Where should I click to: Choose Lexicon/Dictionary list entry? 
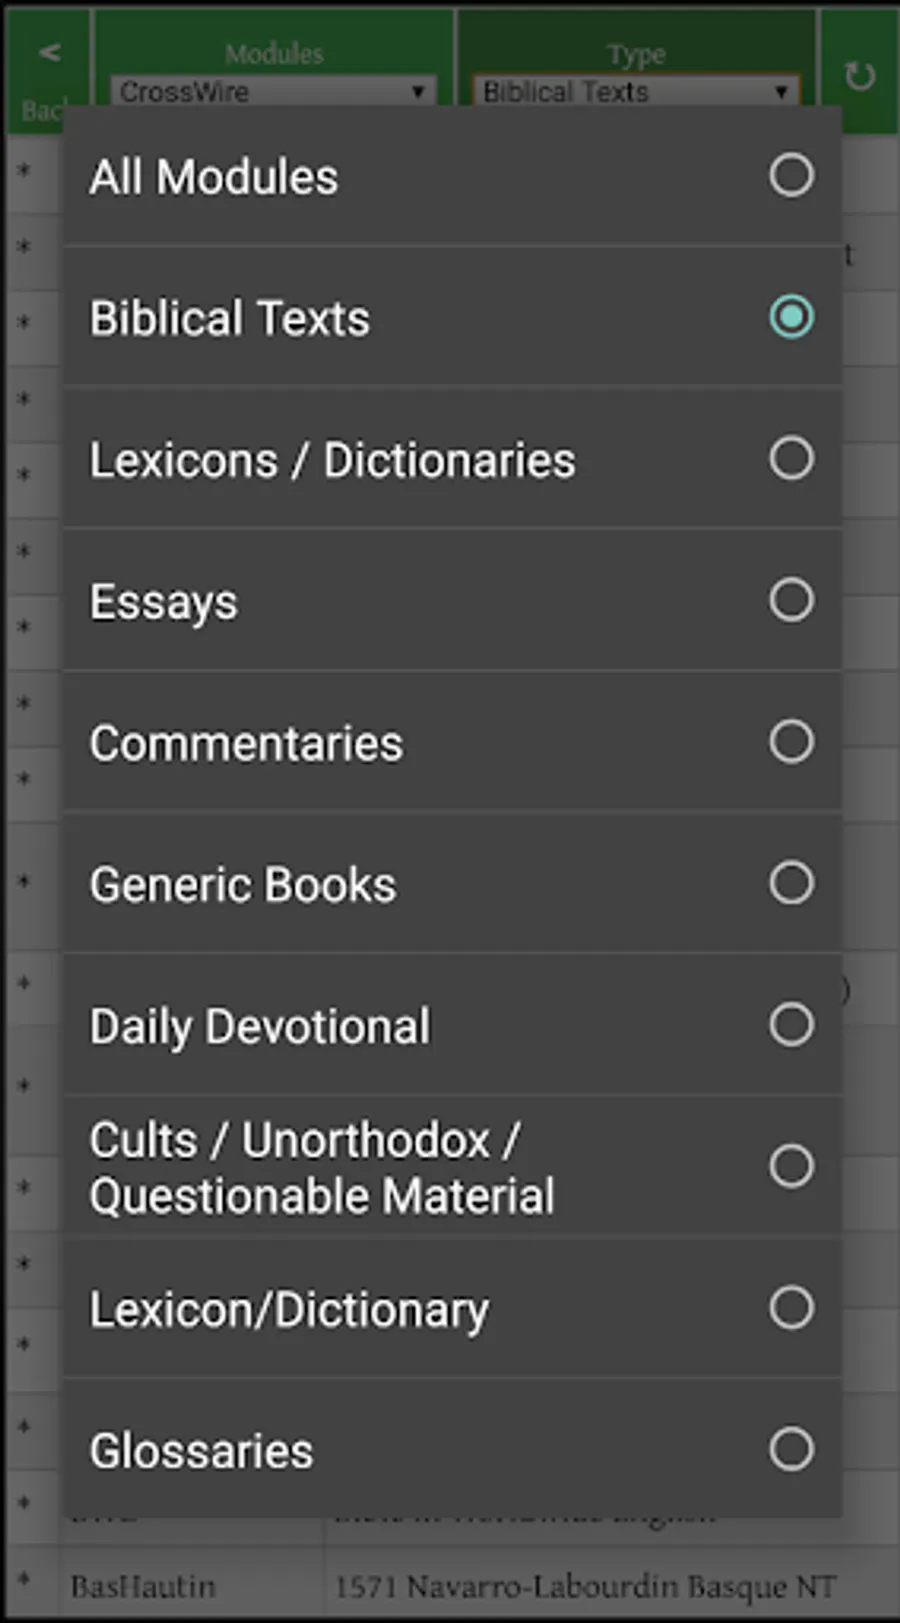coord(290,1310)
